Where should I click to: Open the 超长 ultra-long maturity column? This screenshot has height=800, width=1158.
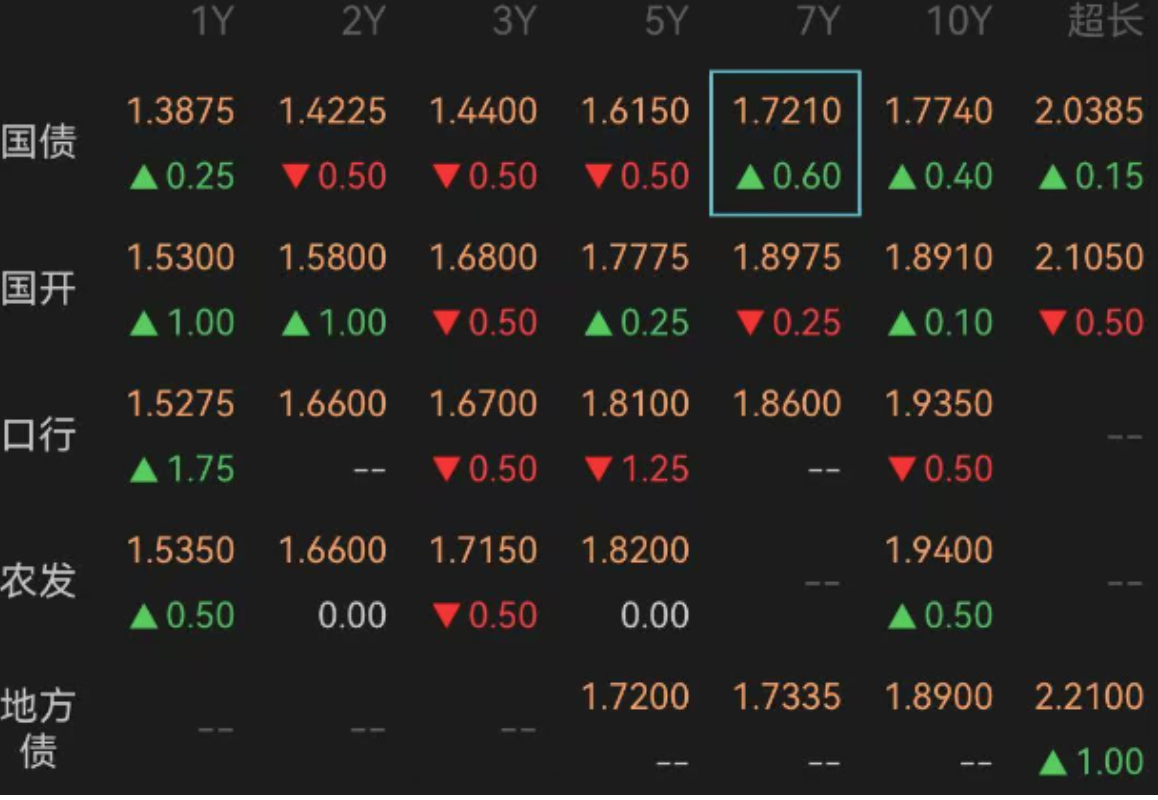coord(1104,22)
